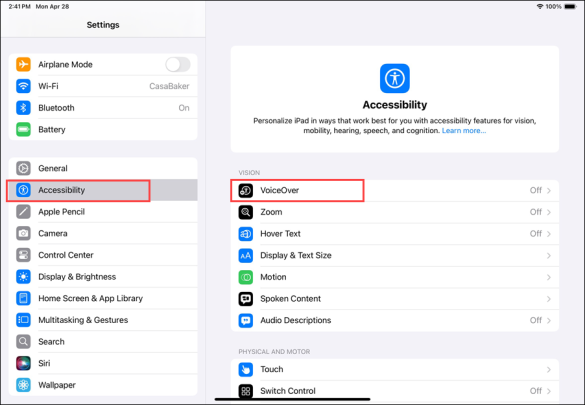Image resolution: width=585 pixels, height=405 pixels.
Task: Open Wi-Fi CasaBaker network settings
Action: click(x=103, y=86)
